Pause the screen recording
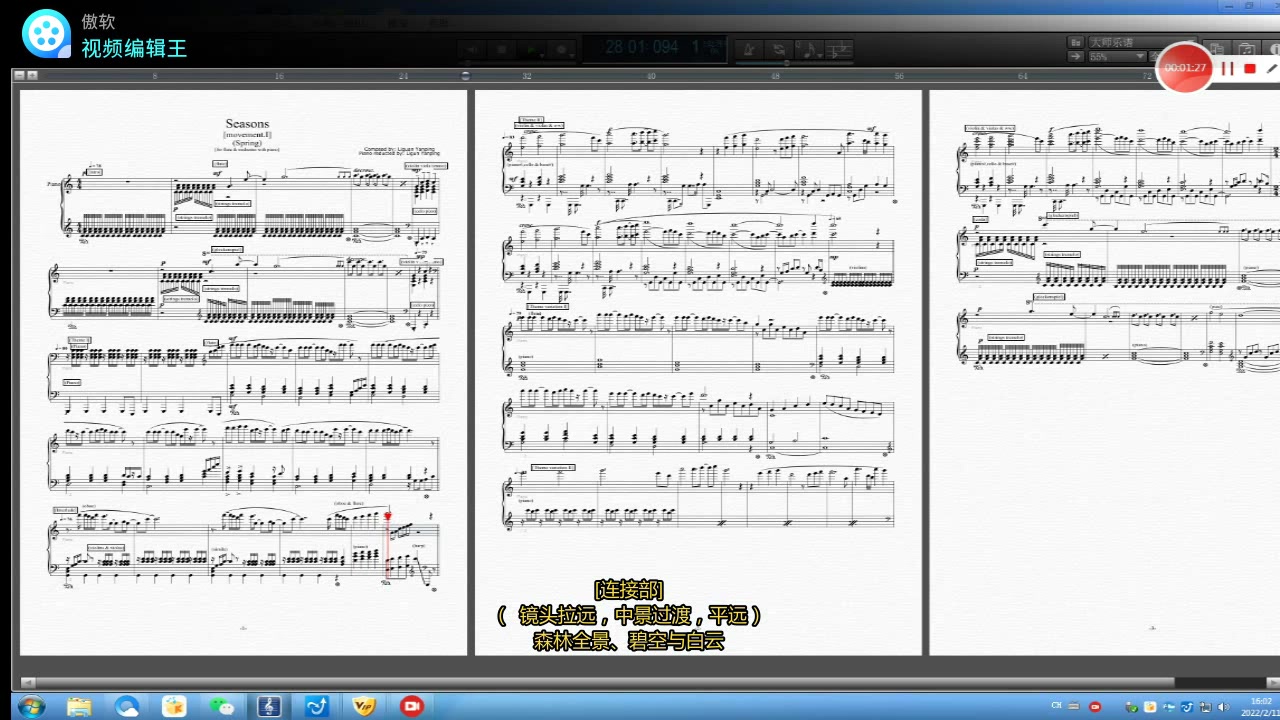Image resolution: width=1280 pixels, height=720 pixels. [1228, 68]
